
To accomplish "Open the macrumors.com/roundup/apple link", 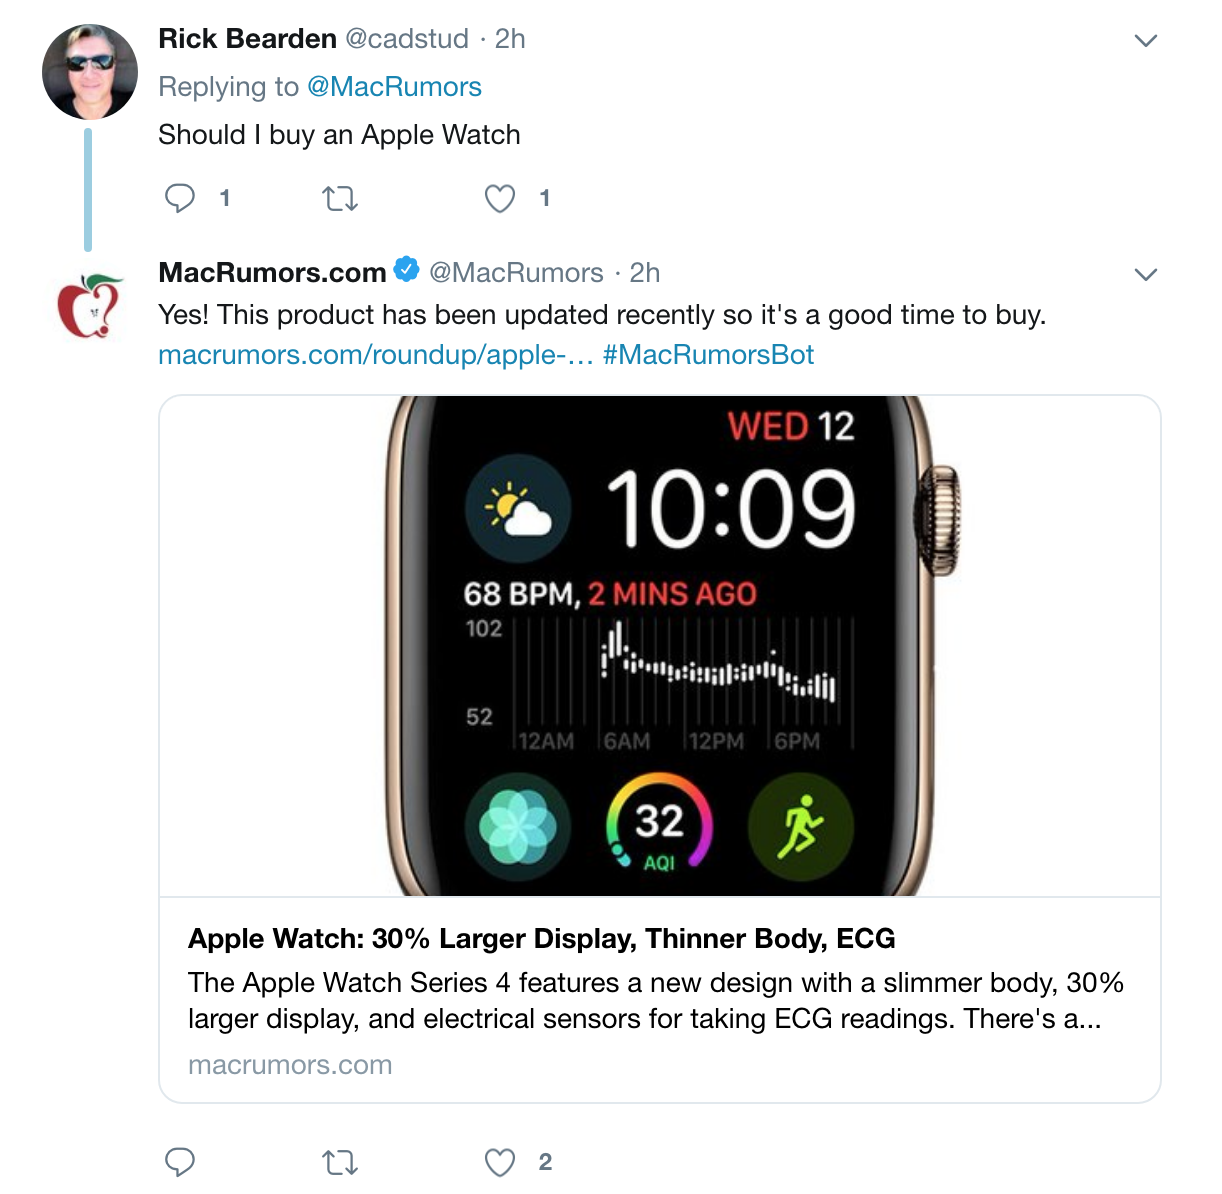I will coord(376,355).
